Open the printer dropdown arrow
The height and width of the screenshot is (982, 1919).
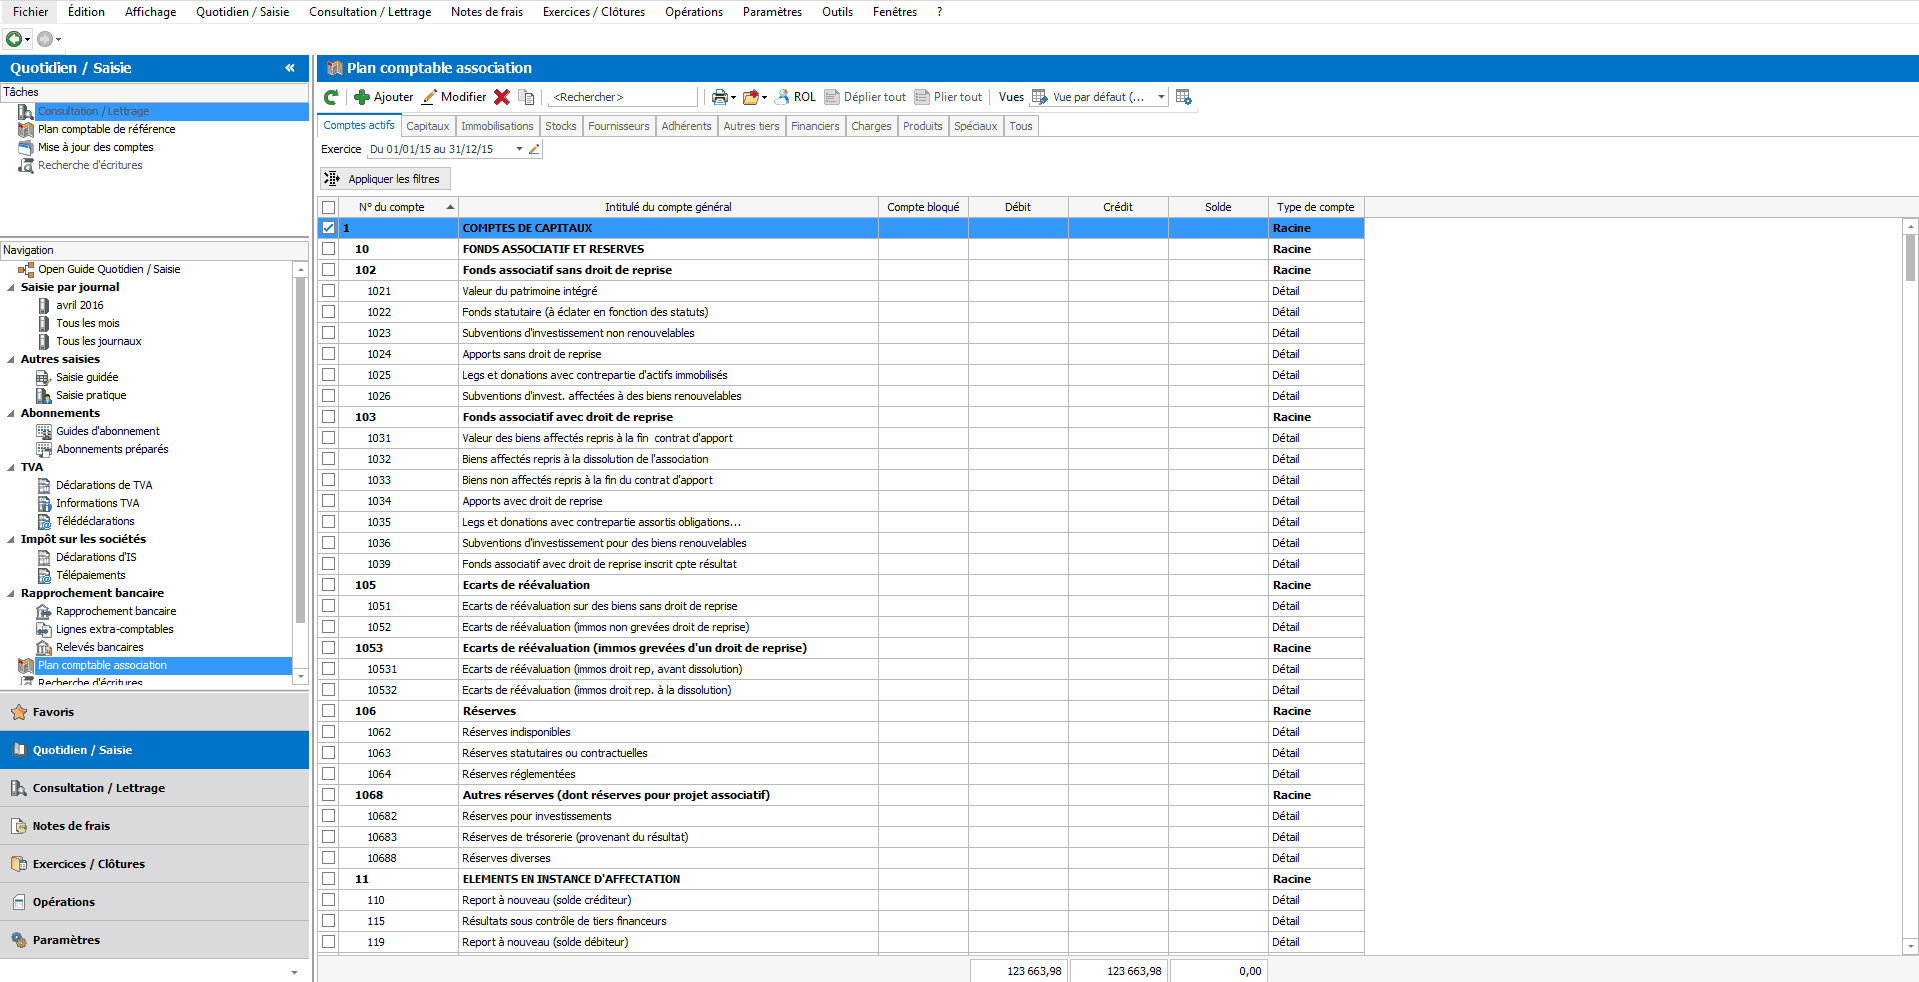pos(733,98)
